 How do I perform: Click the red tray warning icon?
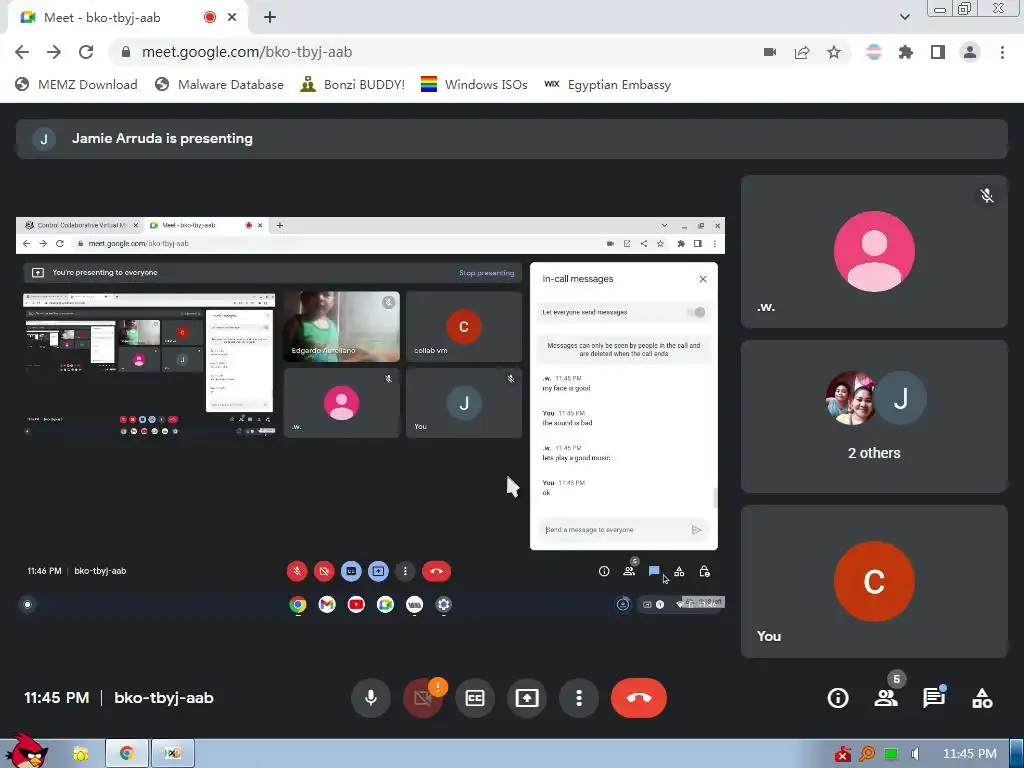click(x=842, y=754)
